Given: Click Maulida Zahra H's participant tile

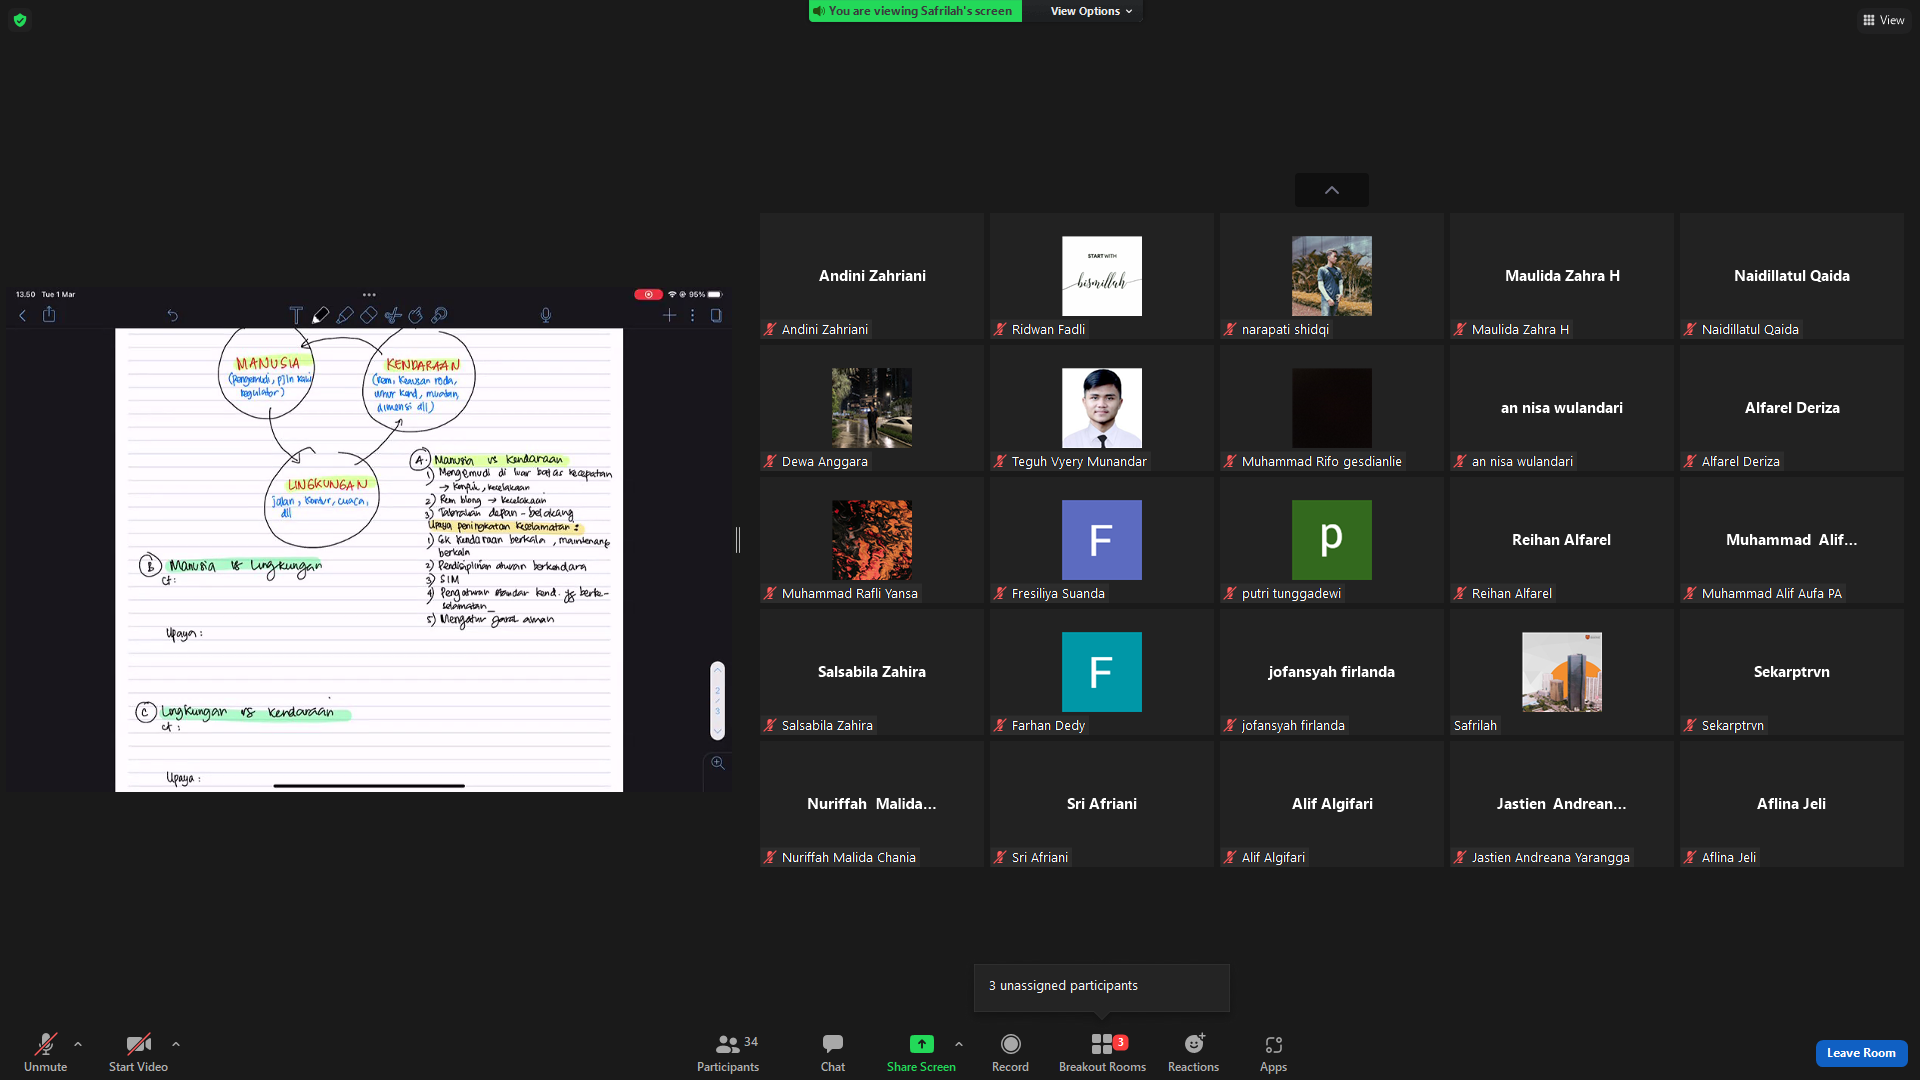Looking at the screenshot, I should [1562, 276].
